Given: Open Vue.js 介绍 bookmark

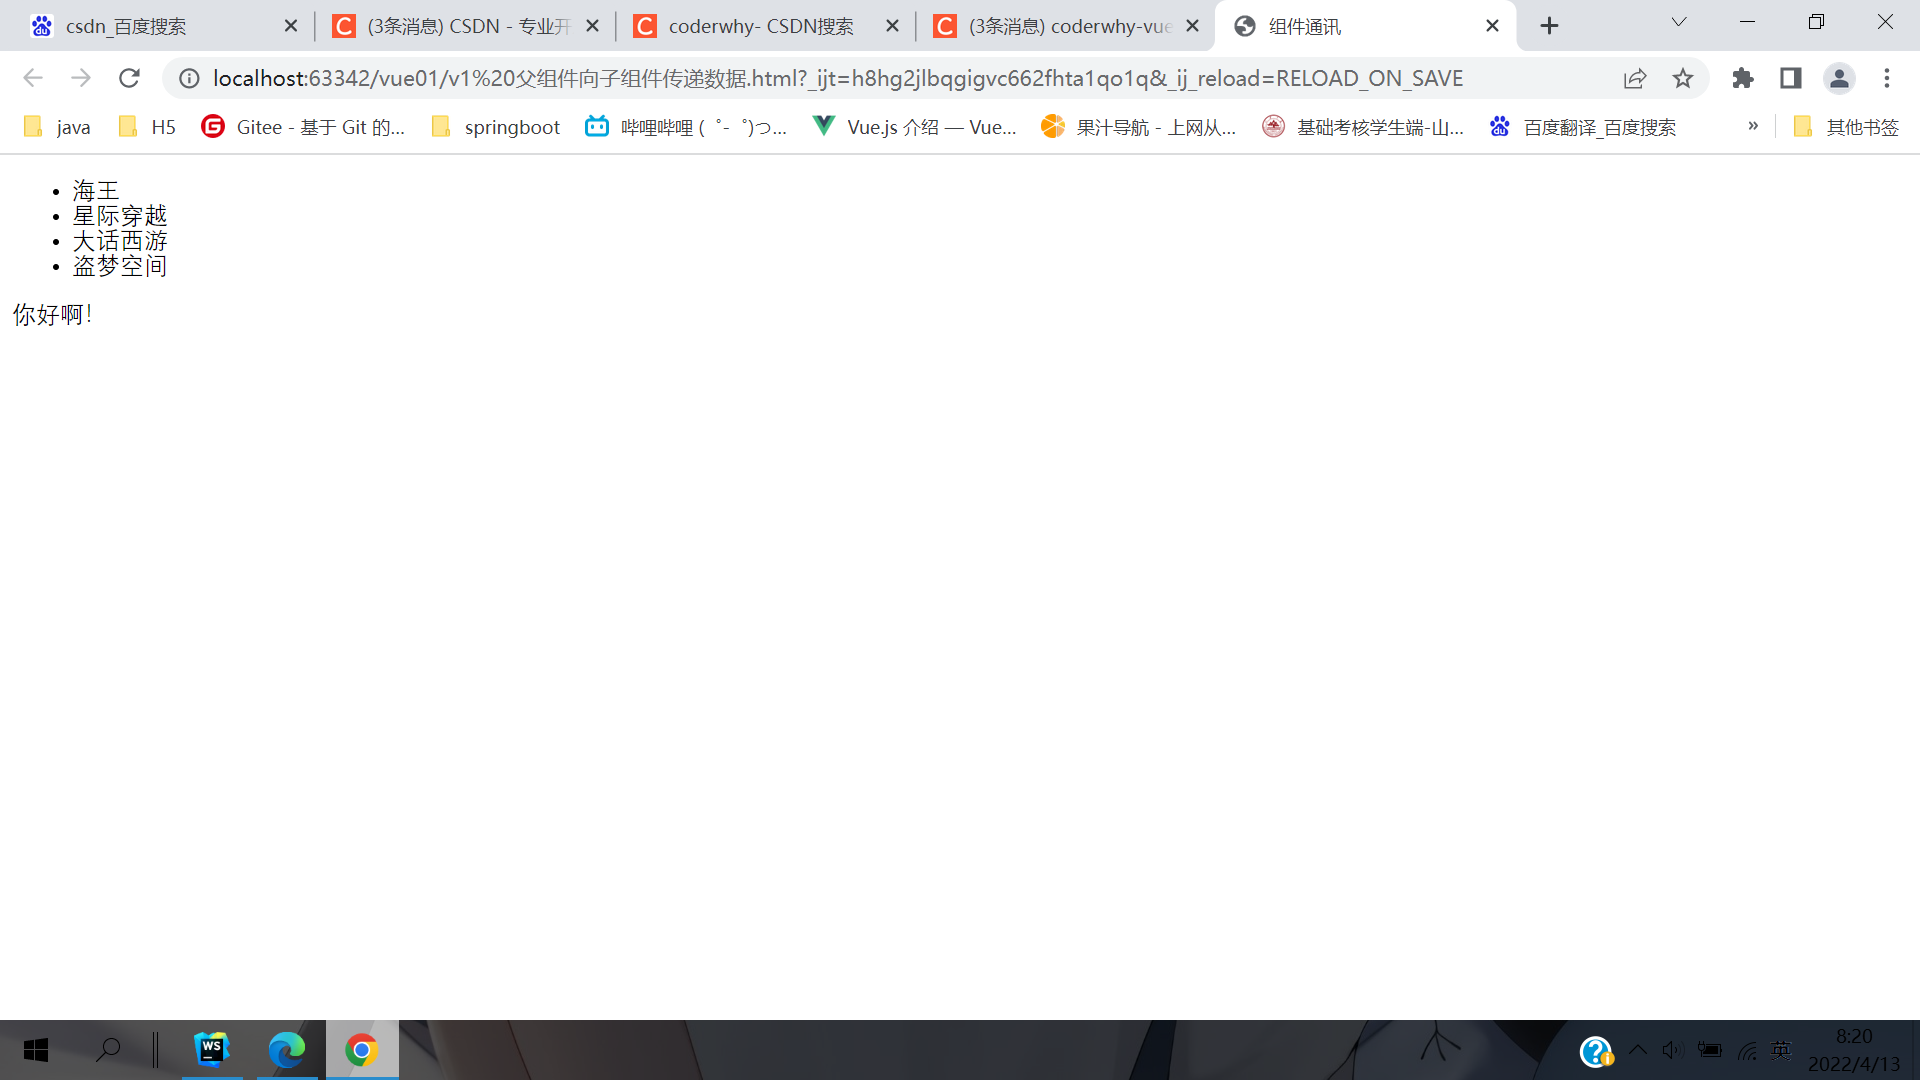Looking at the screenshot, I should 915,127.
